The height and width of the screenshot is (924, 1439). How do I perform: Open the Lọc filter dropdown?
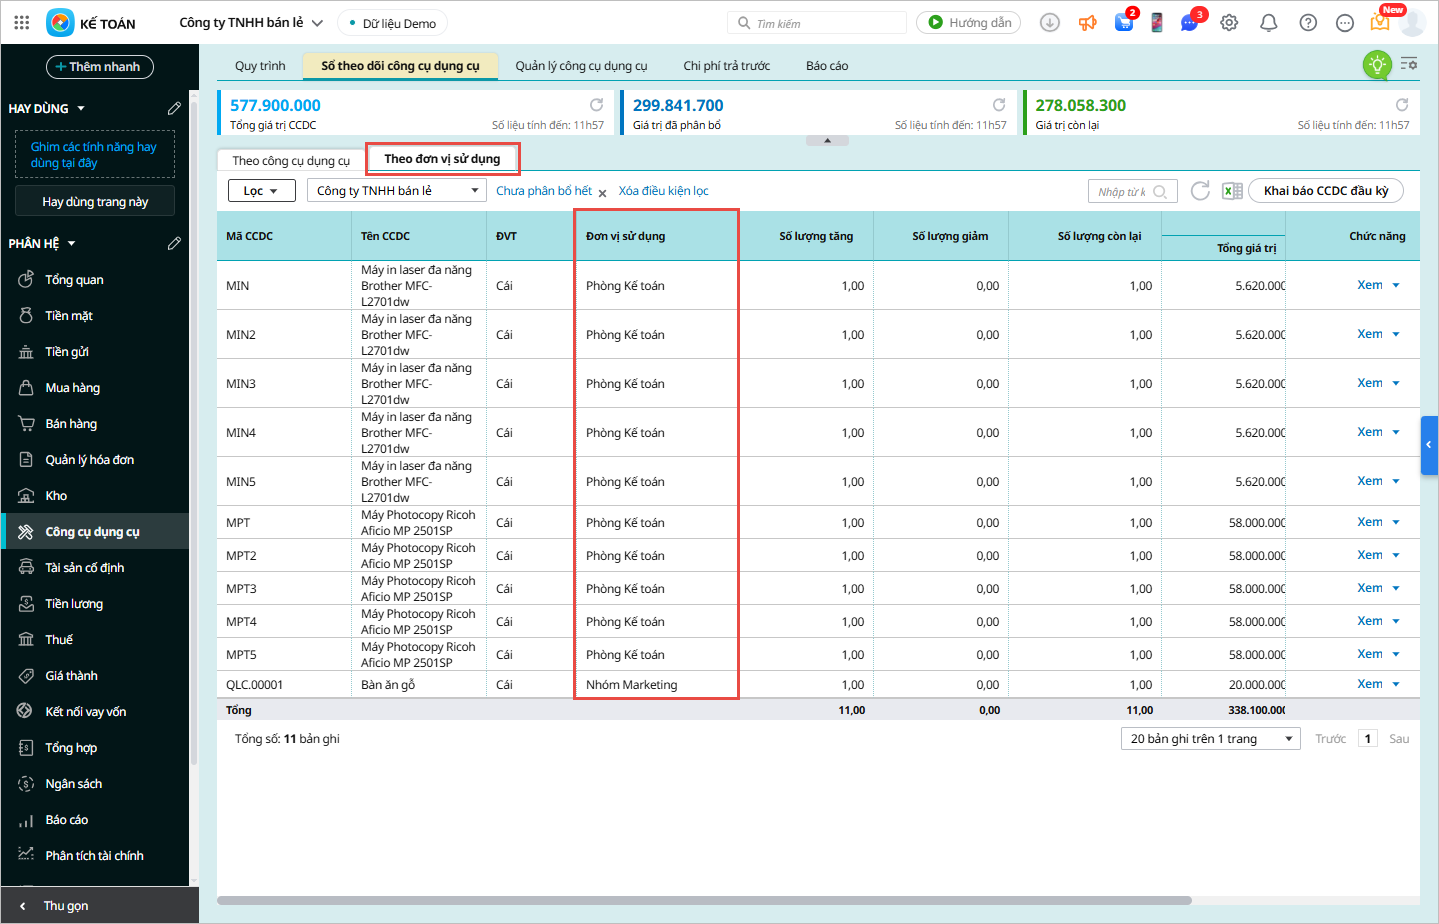pos(261,191)
